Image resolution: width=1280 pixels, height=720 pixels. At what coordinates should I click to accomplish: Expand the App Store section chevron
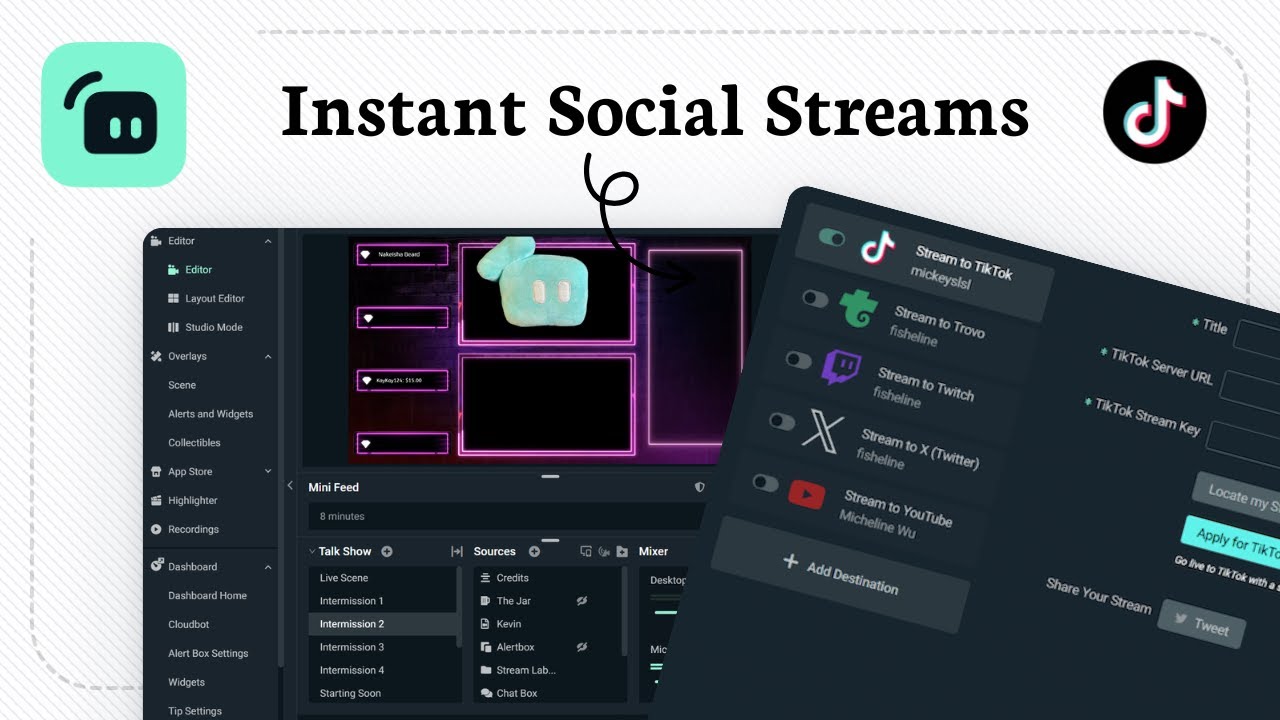[x=268, y=471]
